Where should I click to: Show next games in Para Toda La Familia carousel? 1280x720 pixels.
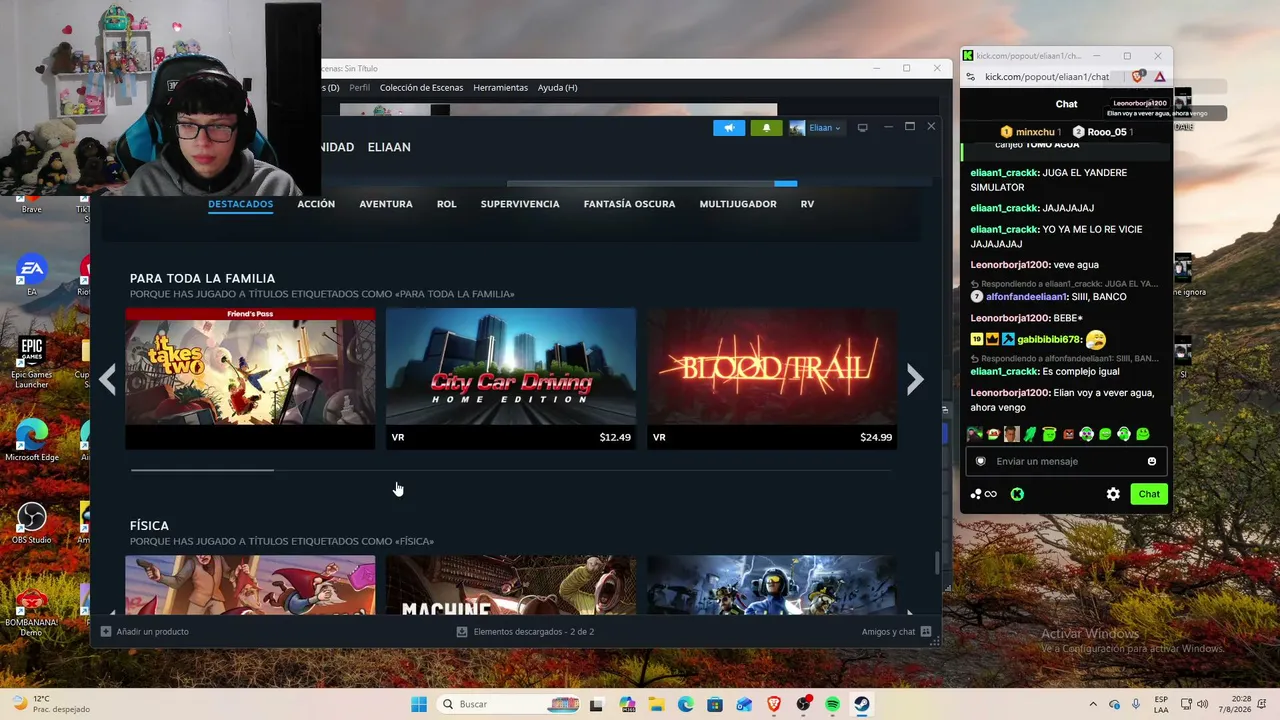click(x=915, y=379)
